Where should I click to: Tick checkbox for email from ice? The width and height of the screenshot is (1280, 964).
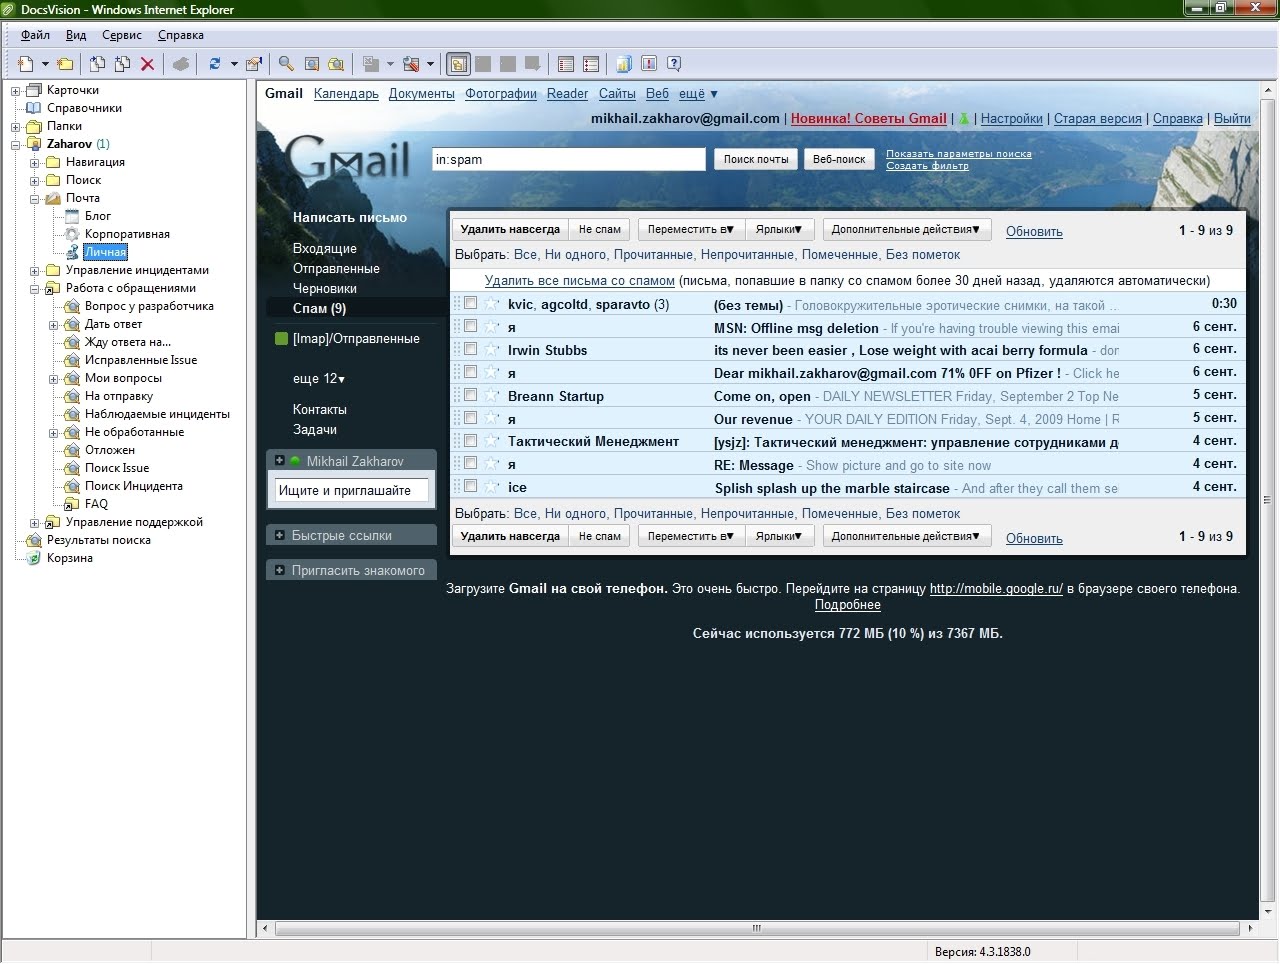(470, 487)
